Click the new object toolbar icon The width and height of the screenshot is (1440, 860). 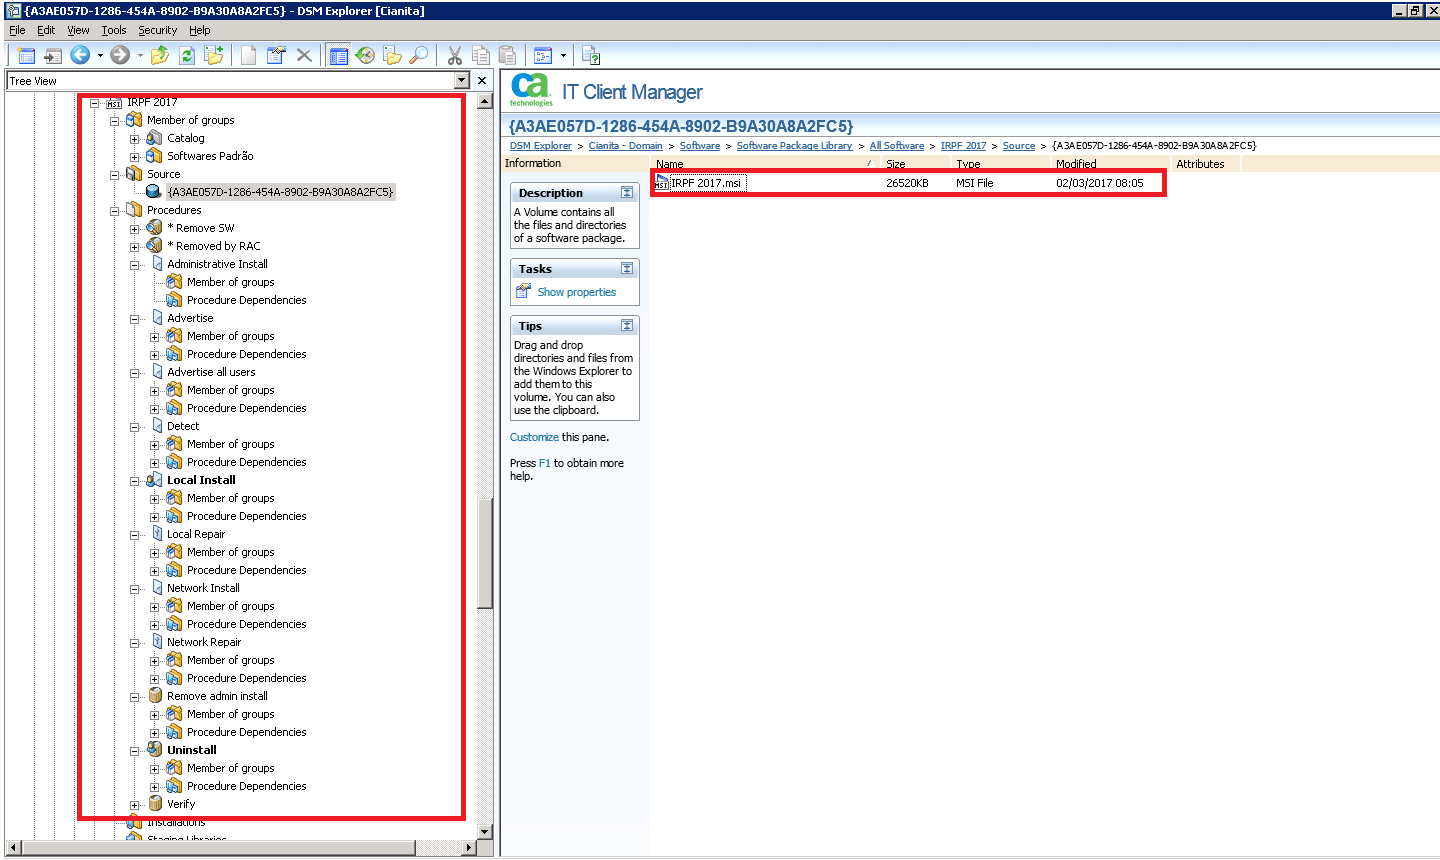27,55
